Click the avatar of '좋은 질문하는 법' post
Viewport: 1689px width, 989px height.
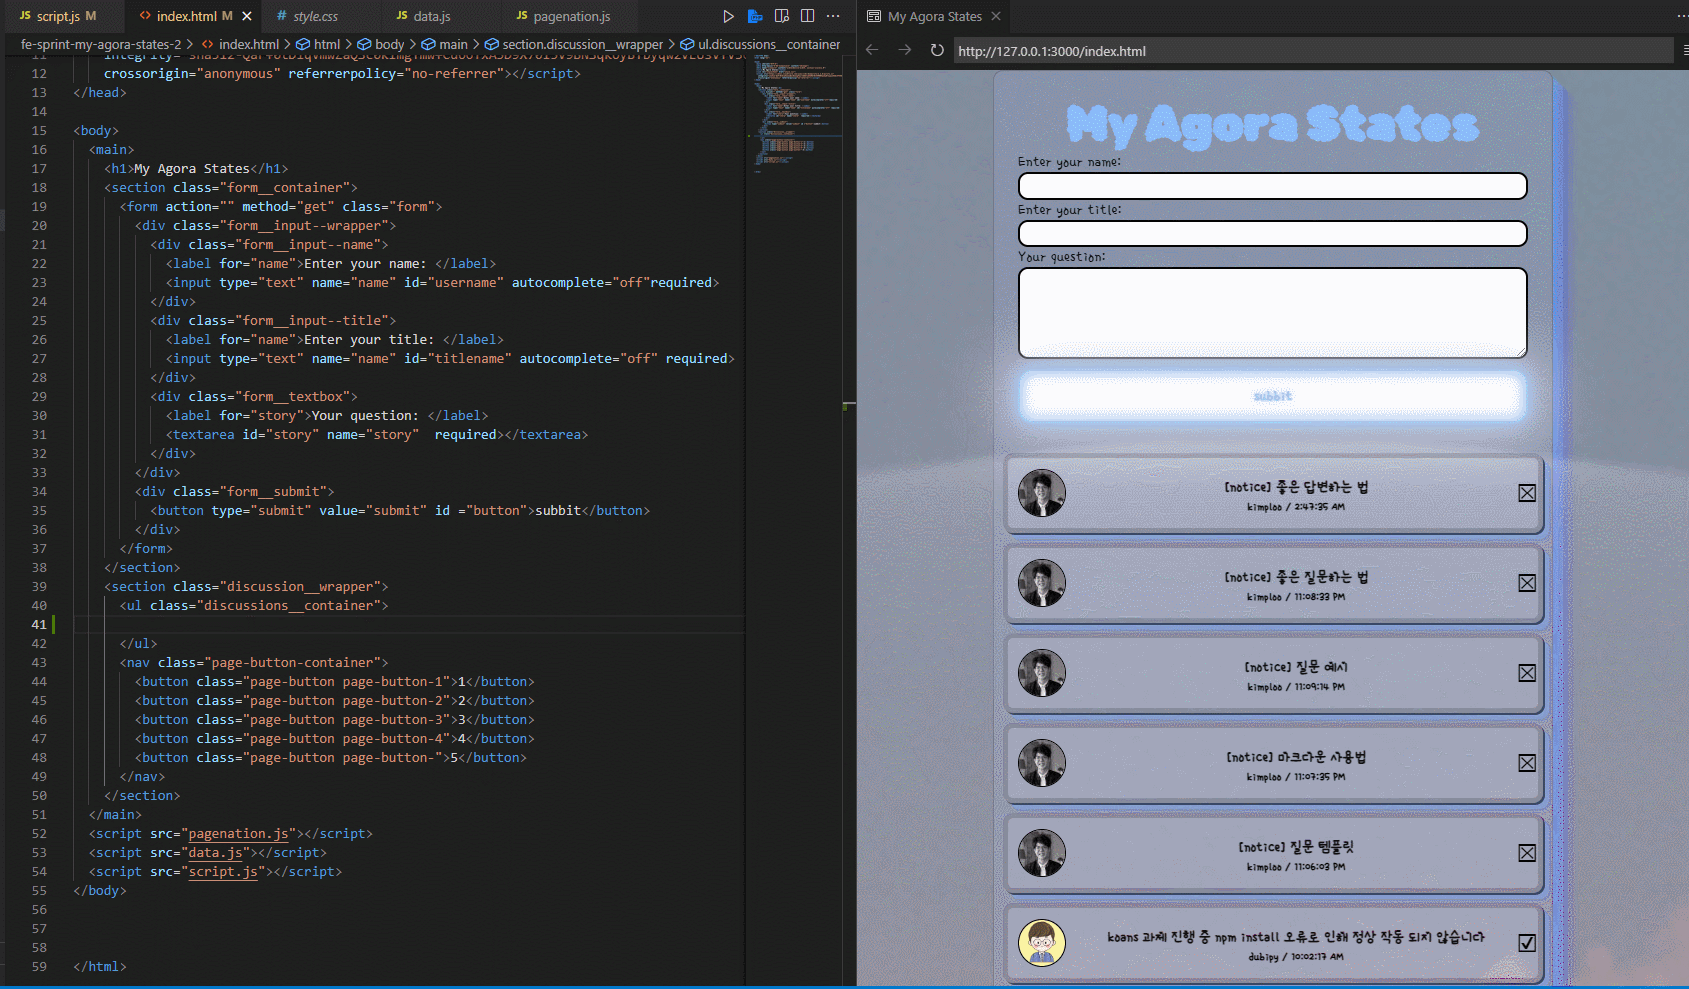(1042, 583)
